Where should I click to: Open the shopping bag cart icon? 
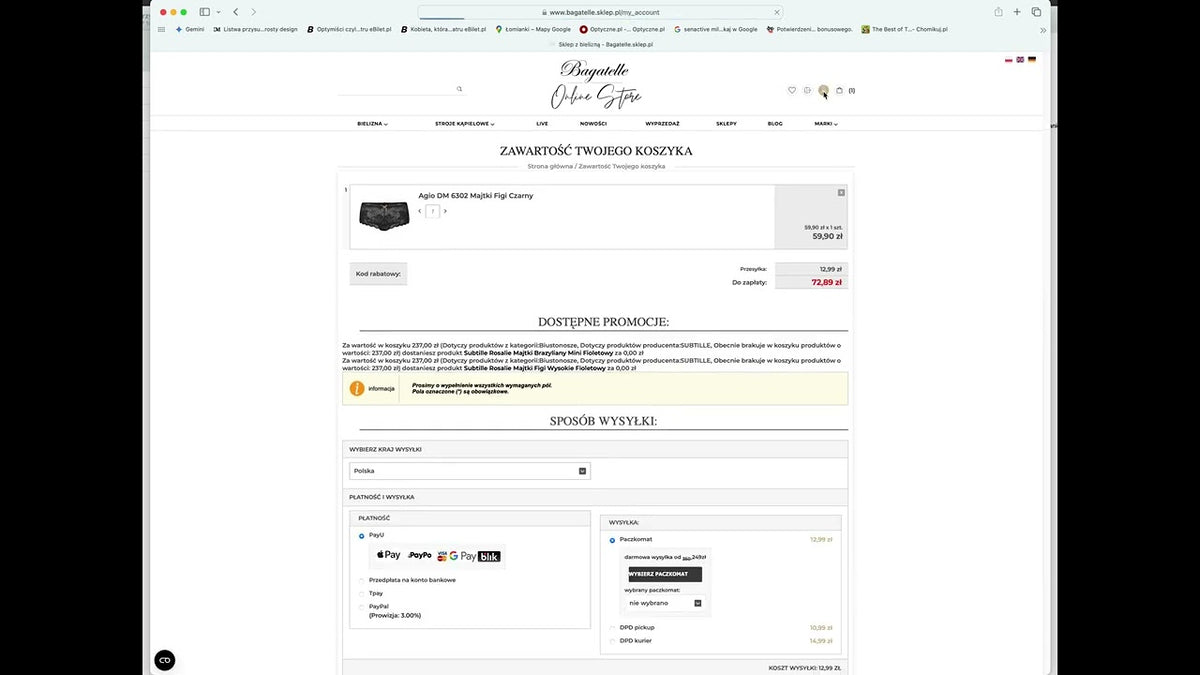(839, 90)
